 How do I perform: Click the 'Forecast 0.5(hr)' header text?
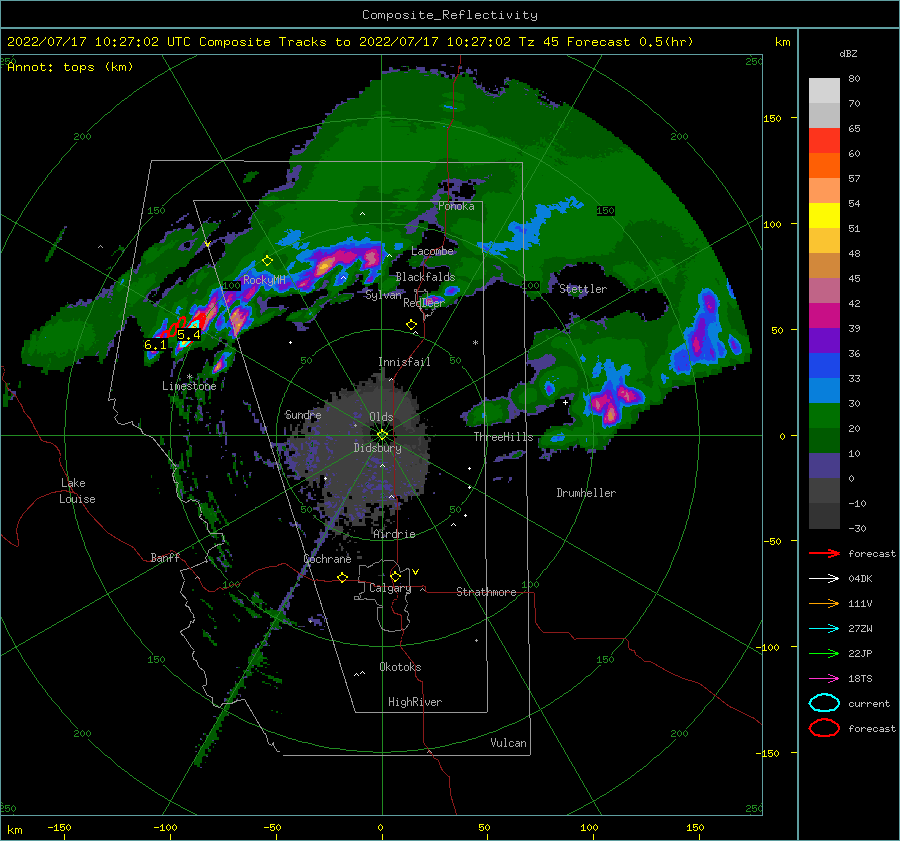coord(630,42)
